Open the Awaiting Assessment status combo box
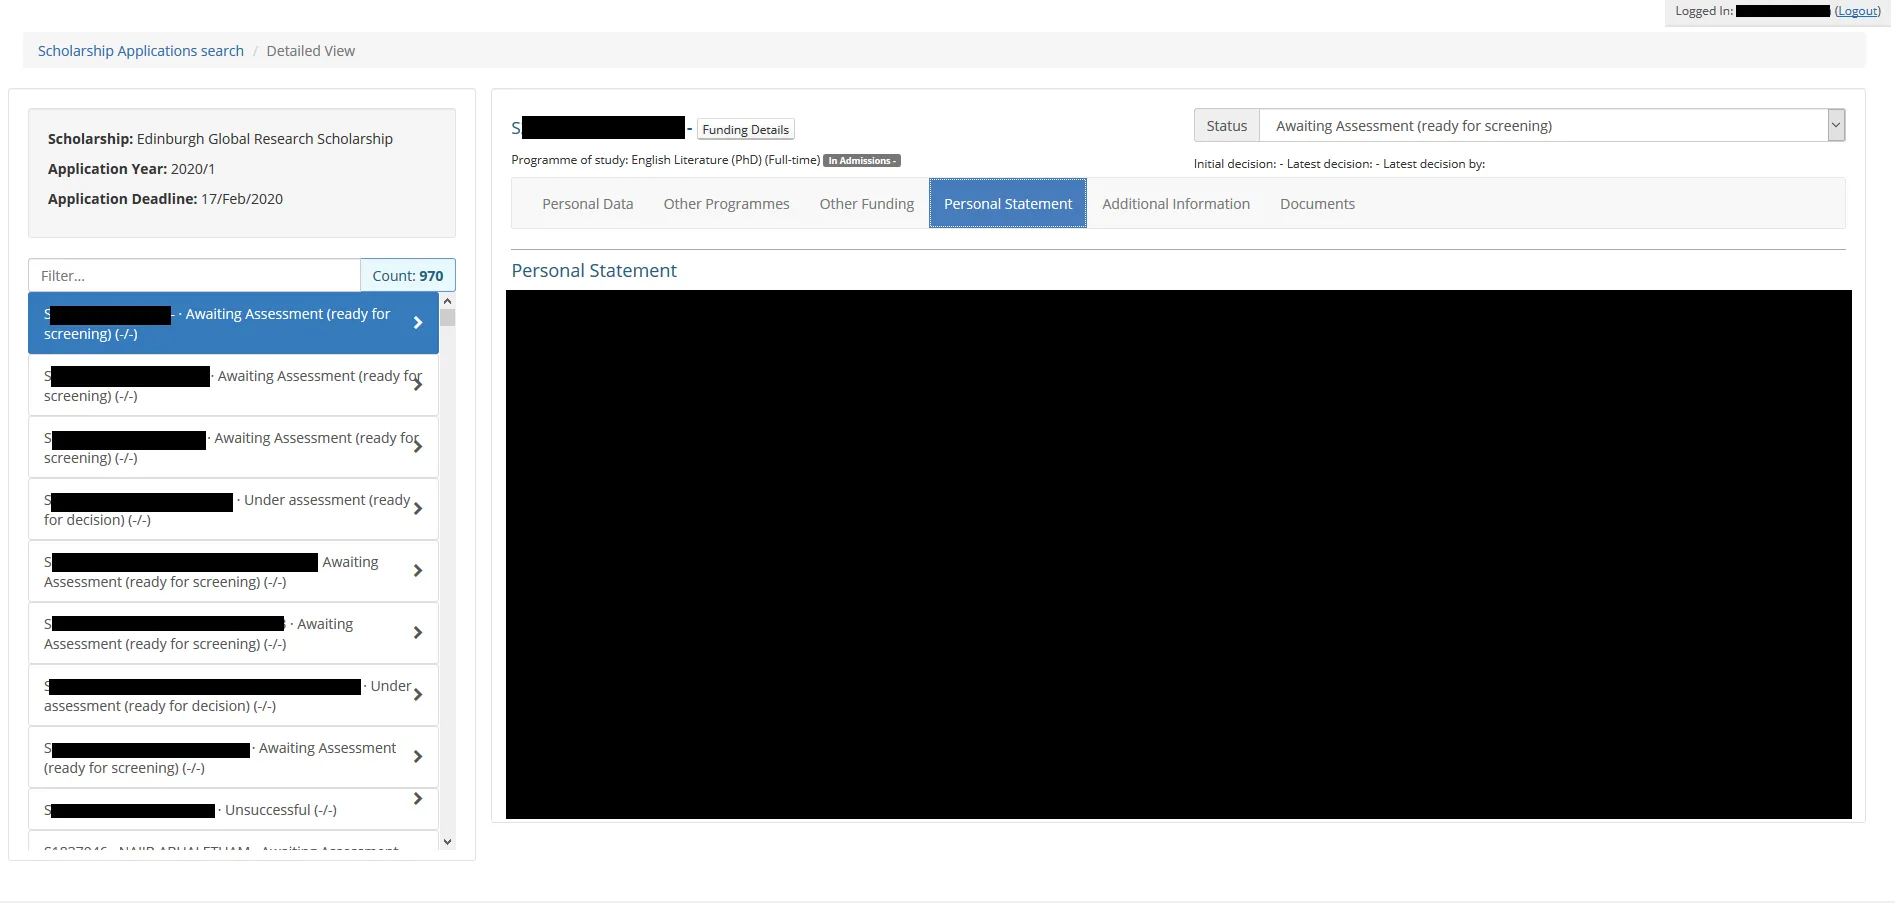 tap(1542, 126)
